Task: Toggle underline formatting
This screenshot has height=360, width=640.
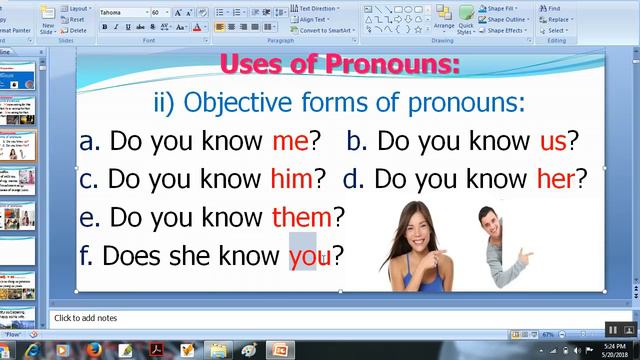Action: tap(128, 27)
